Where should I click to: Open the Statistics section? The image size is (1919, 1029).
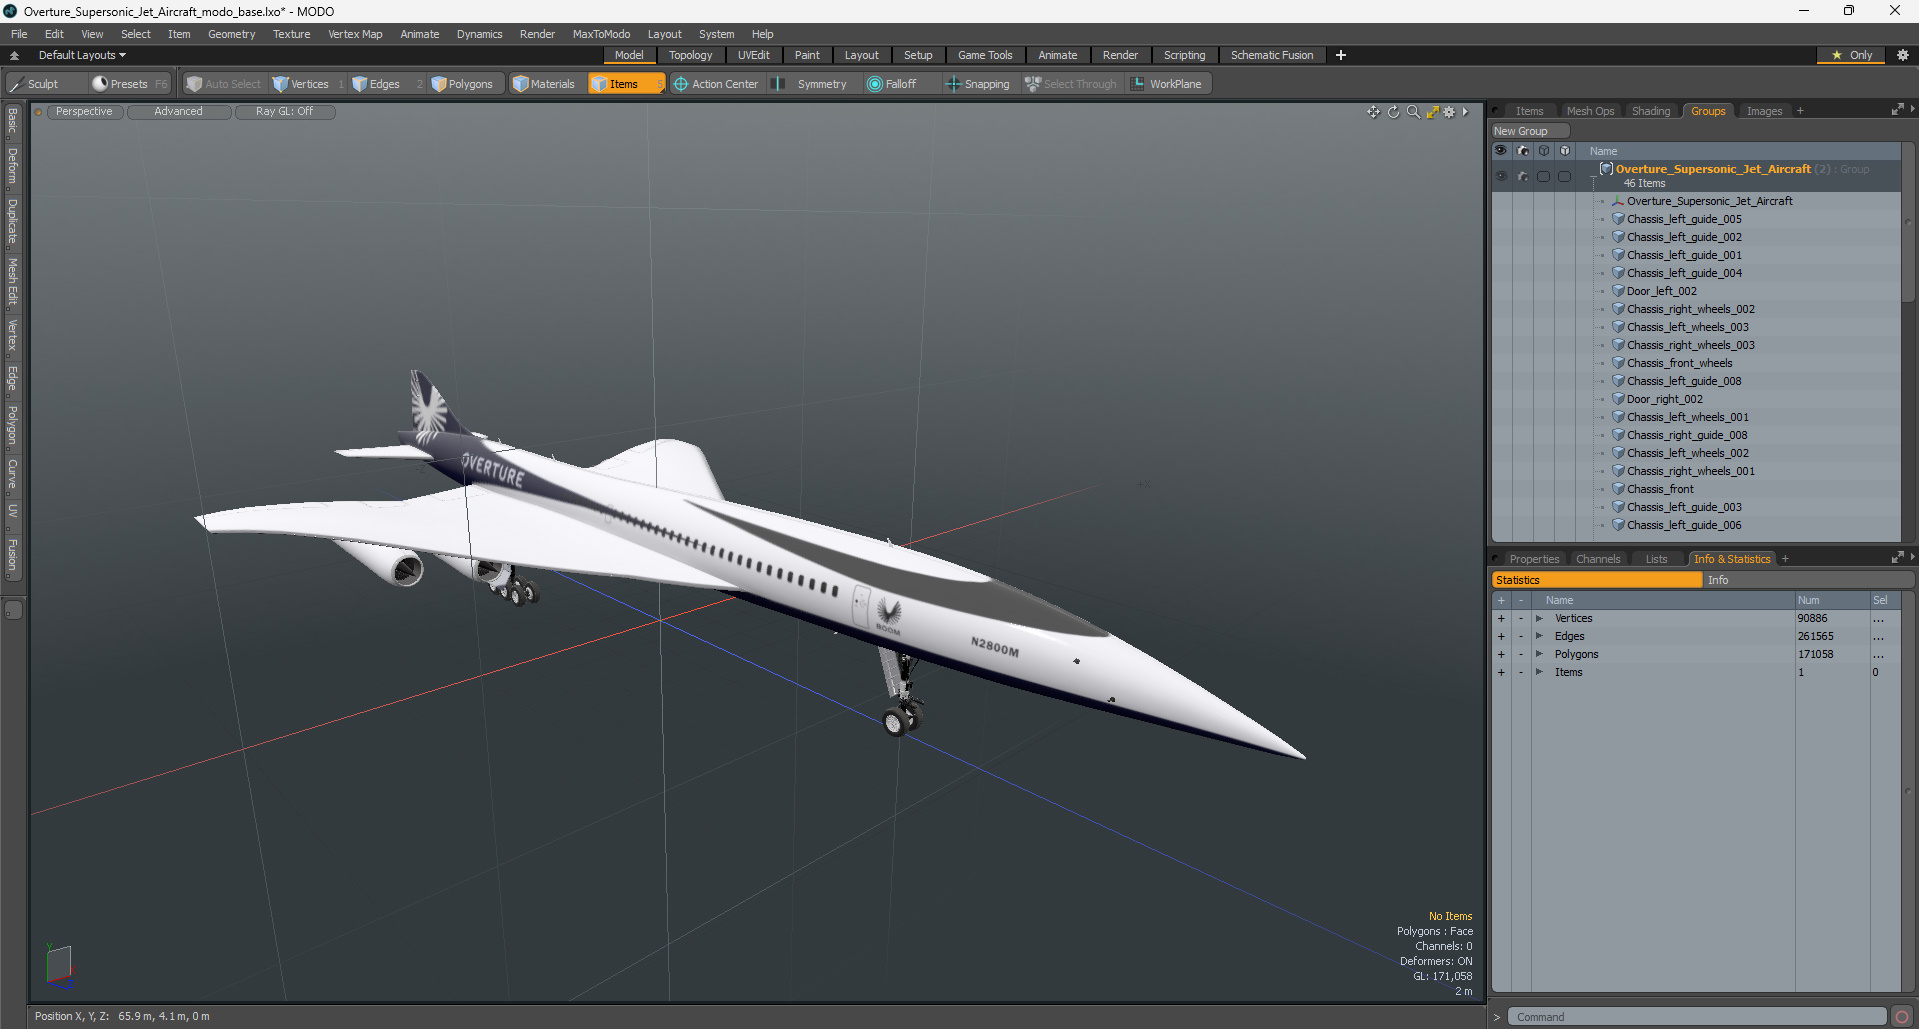pos(1597,580)
